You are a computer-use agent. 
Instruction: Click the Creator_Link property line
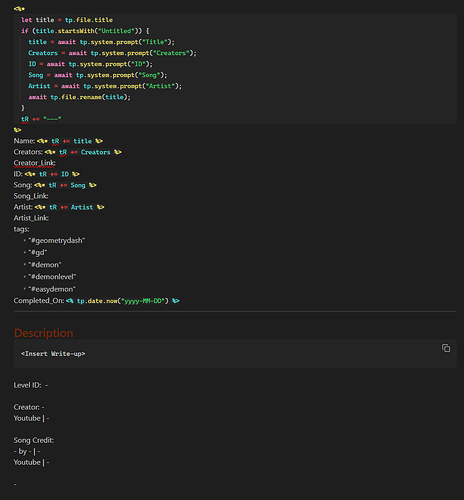[x=35, y=163]
